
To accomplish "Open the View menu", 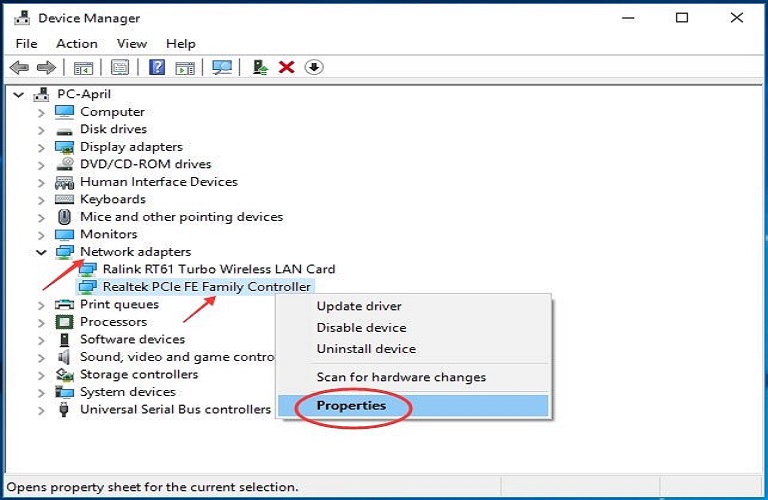I will tap(131, 43).
